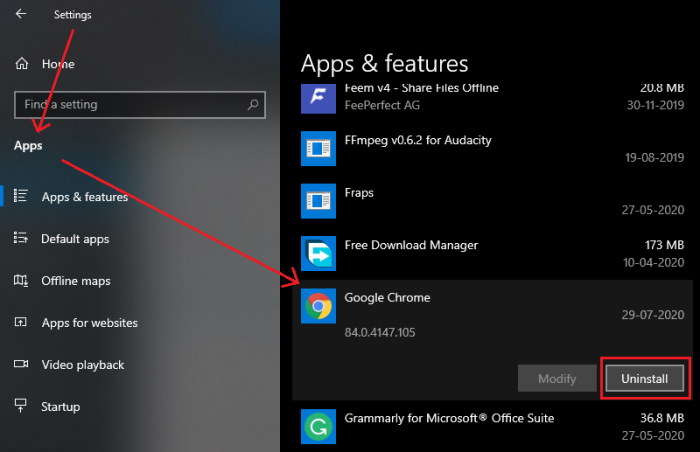Open Apps for websites settings page
This screenshot has height=452, width=700.
90,323
